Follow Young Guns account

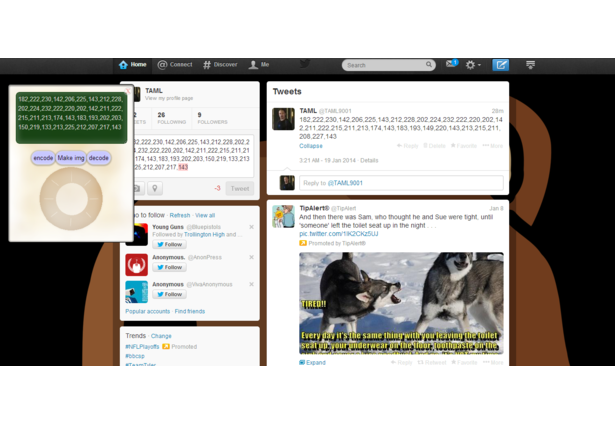169,244
